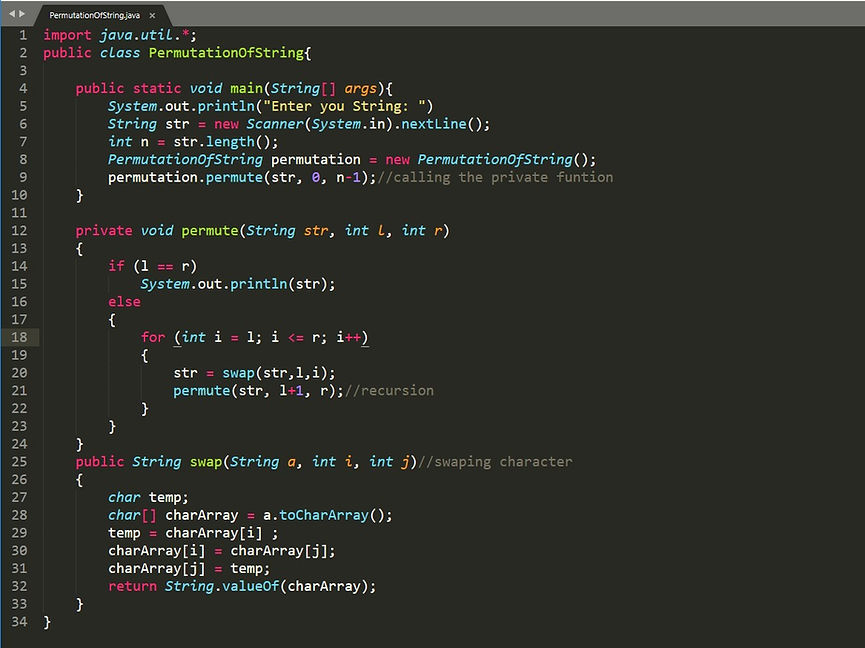
Task: Click 'valueOf' on line 32
Action: pos(250,586)
